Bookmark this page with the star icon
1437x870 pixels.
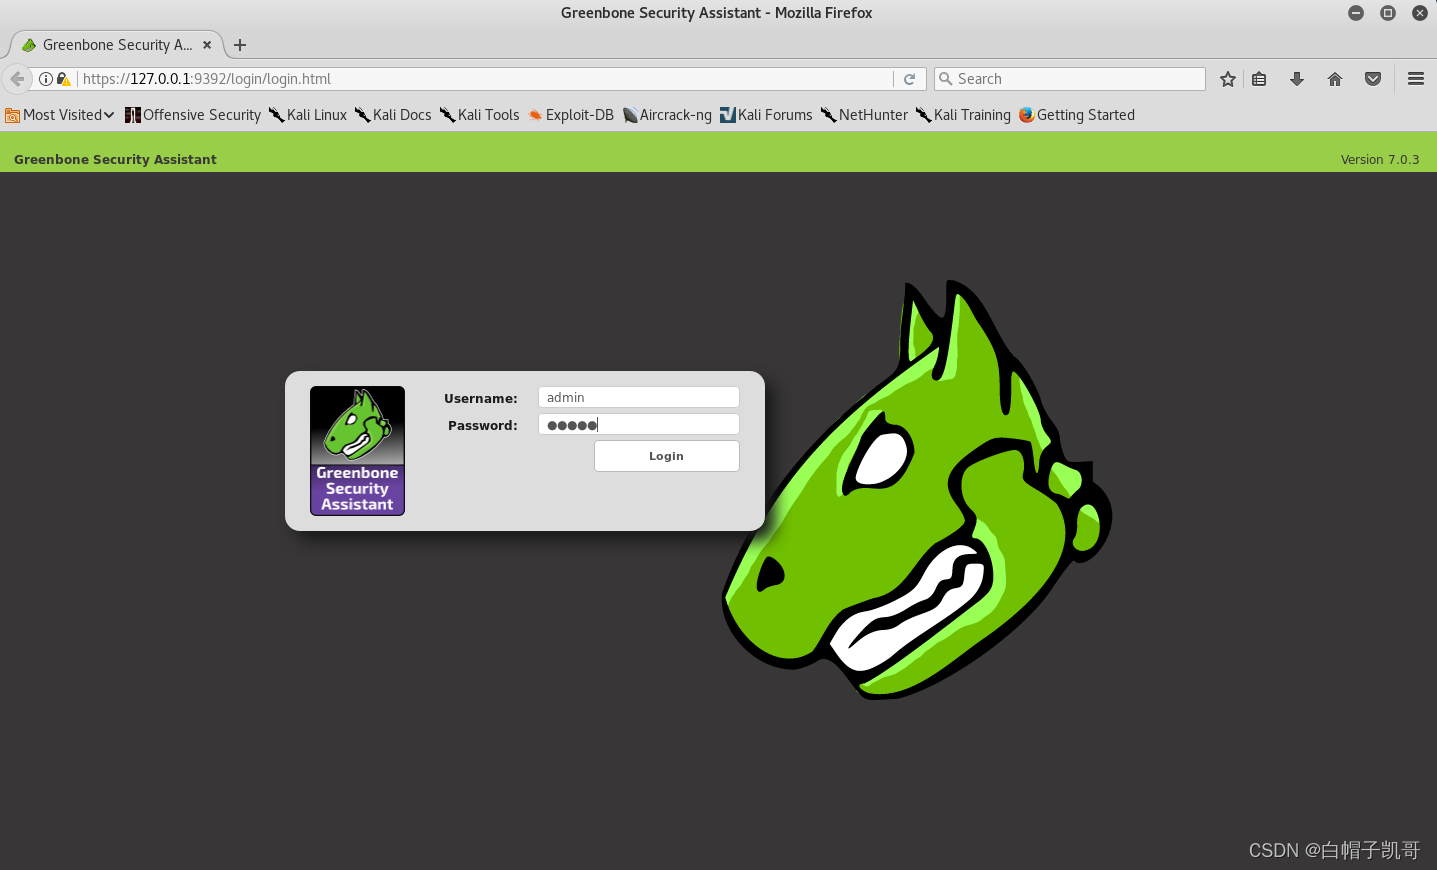(x=1228, y=79)
